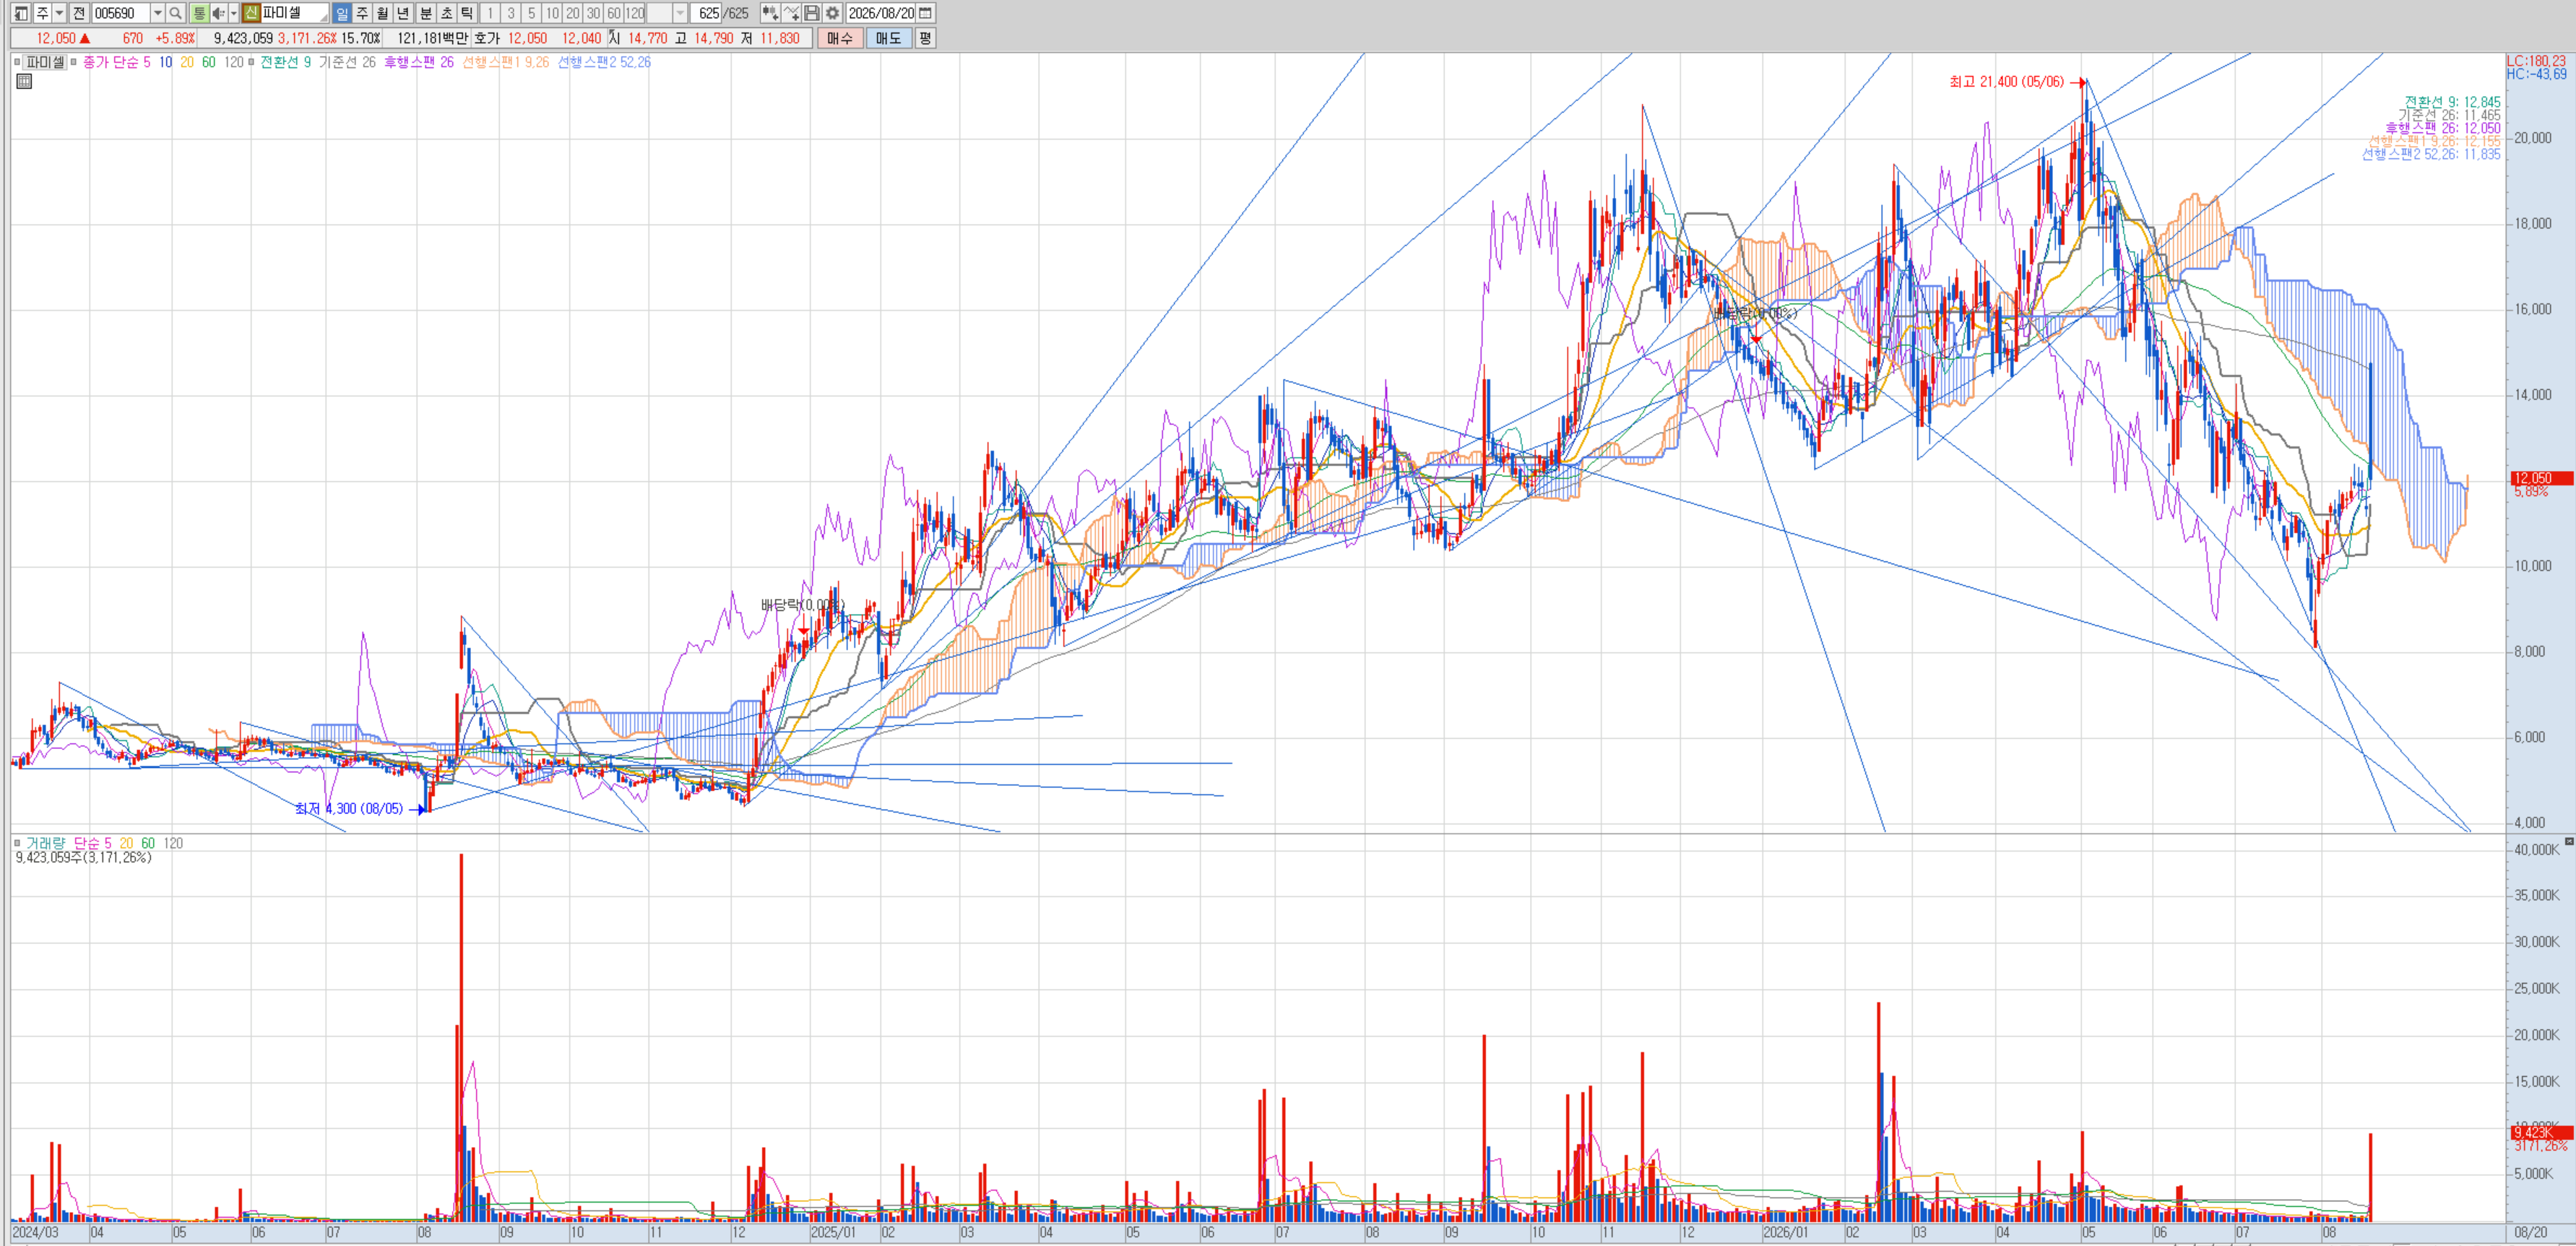Click the save chart floppy disk icon
Viewport: 2576px width, 1246px height.
811,13
